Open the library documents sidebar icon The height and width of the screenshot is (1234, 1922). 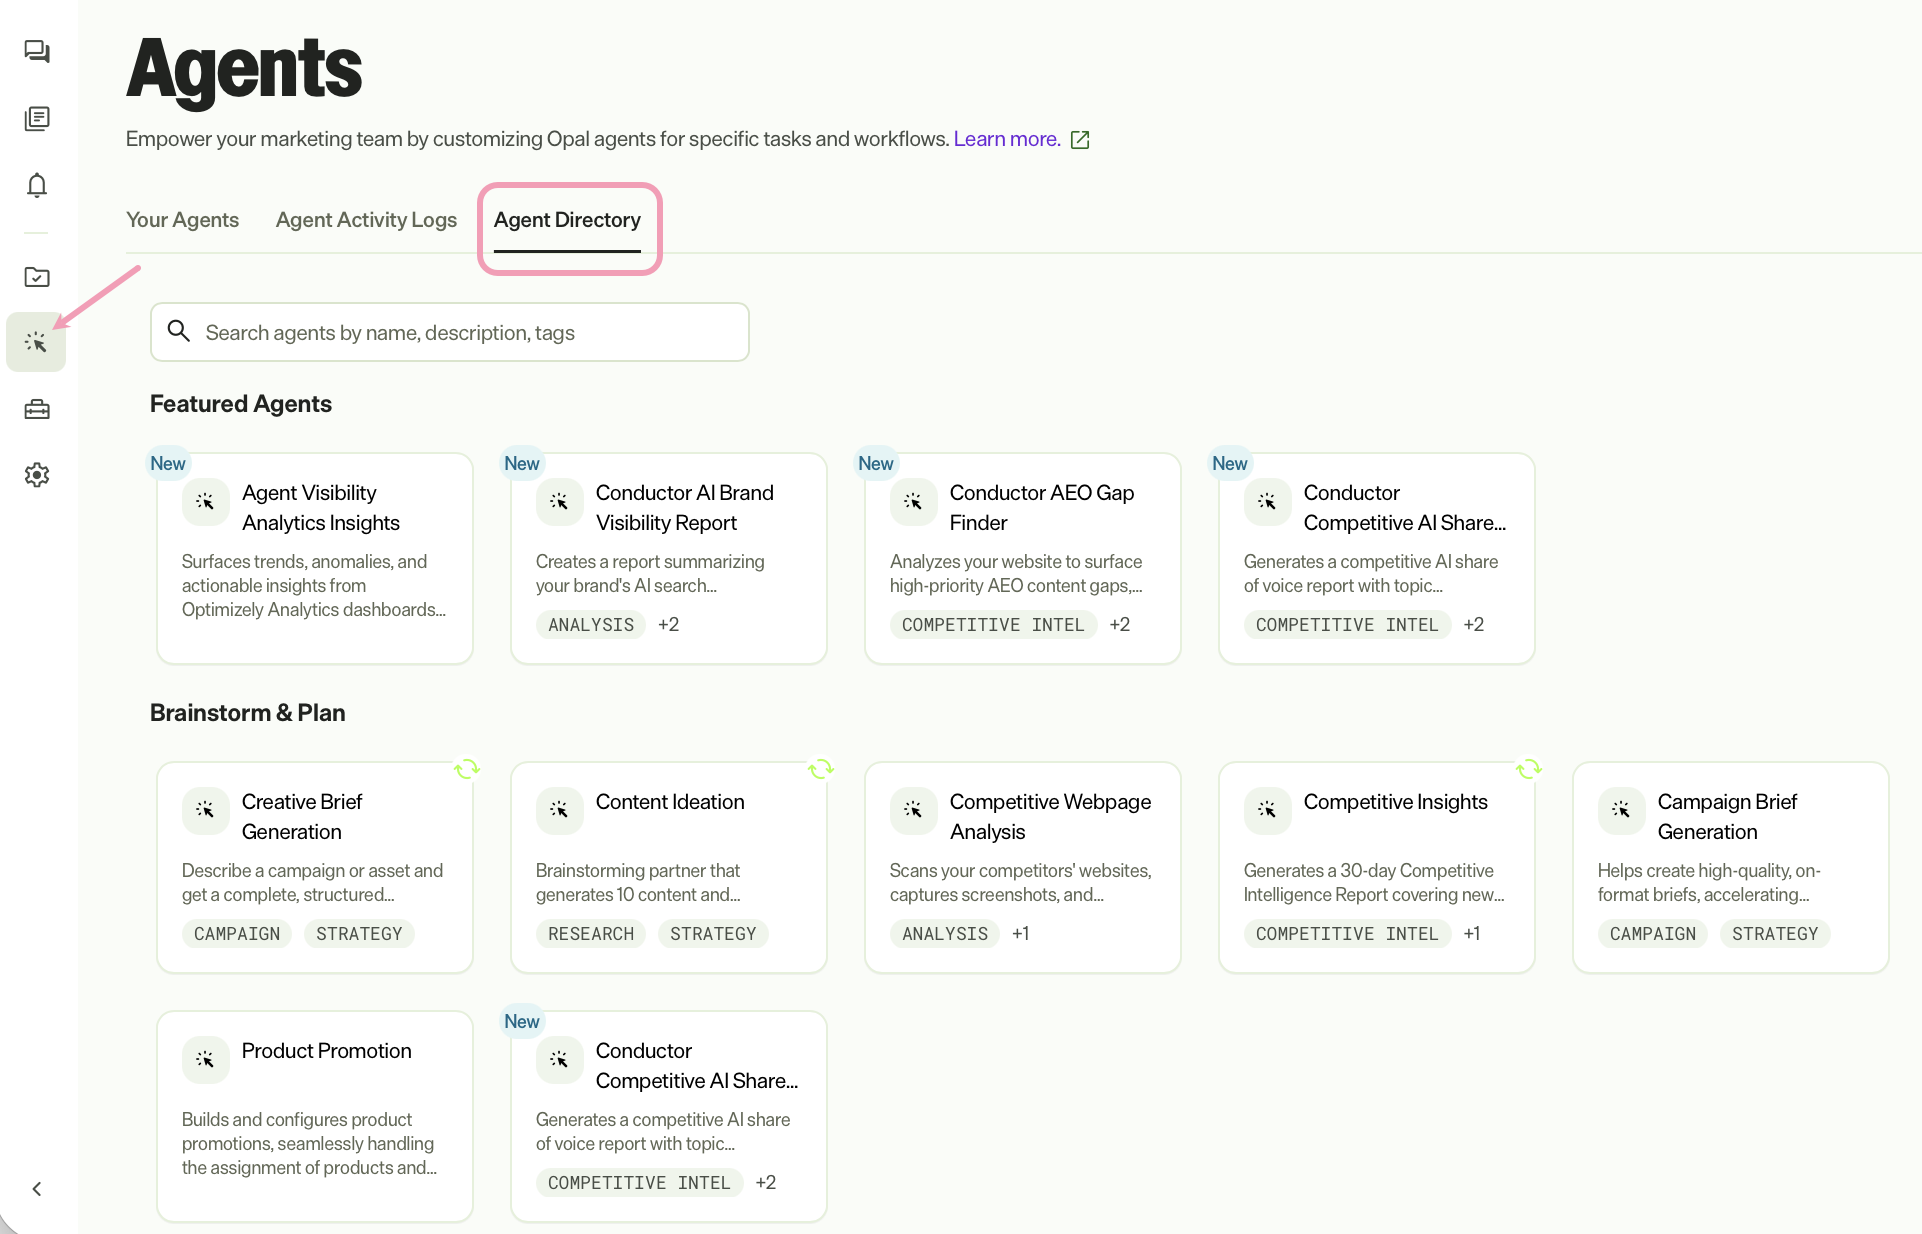[x=37, y=119]
